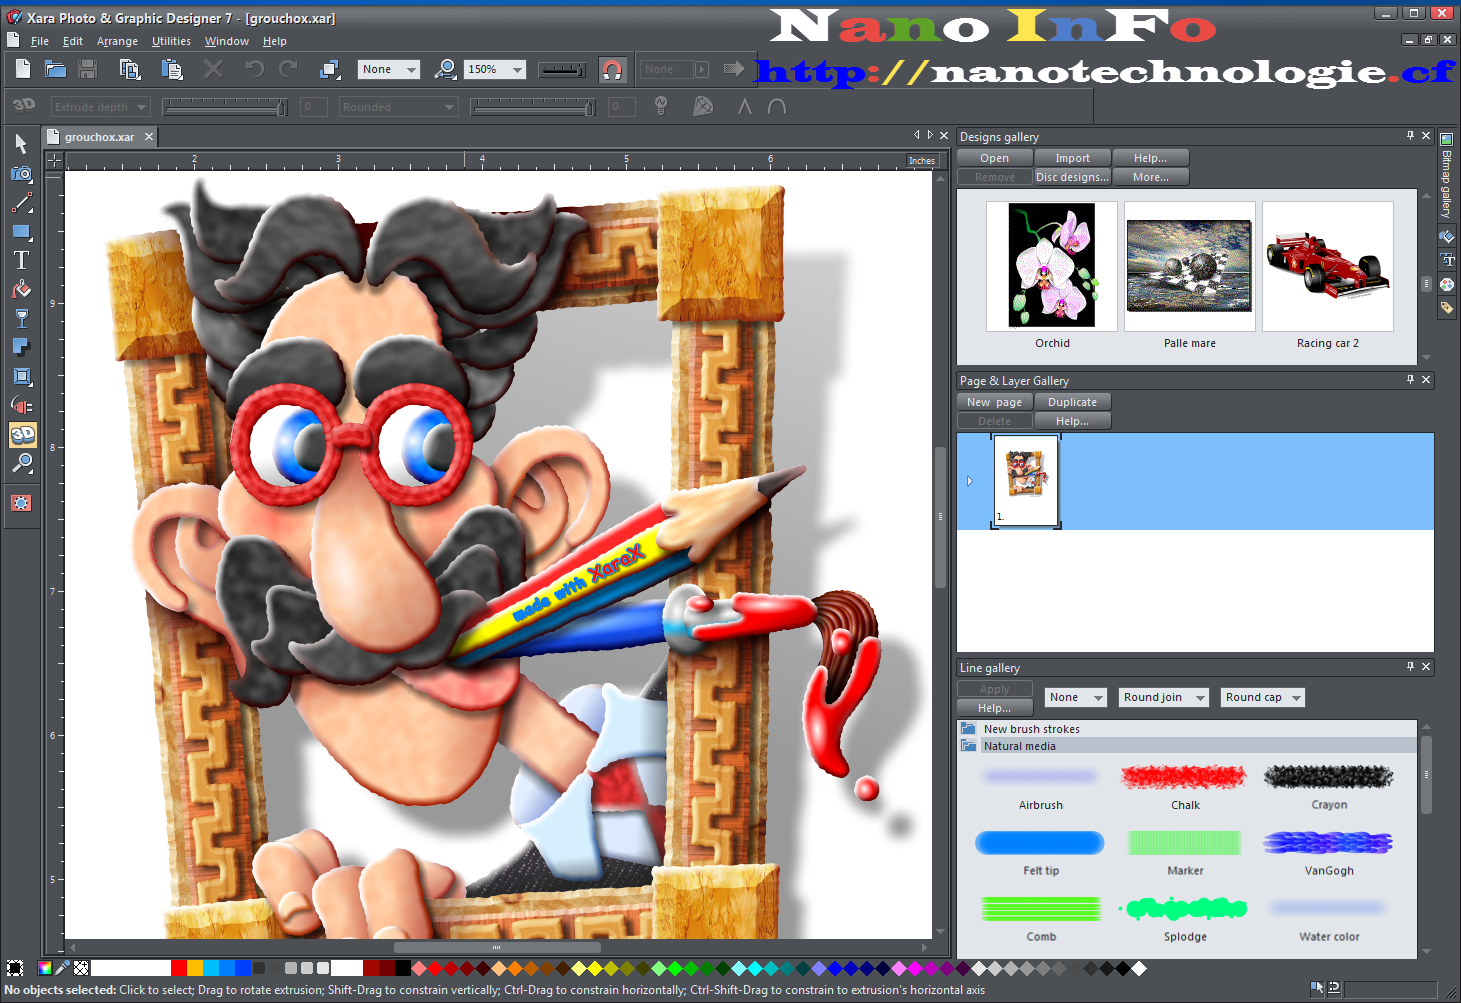Open the Live Effects plug tool
This screenshot has height=1003, width=1461.
point(21,405)
